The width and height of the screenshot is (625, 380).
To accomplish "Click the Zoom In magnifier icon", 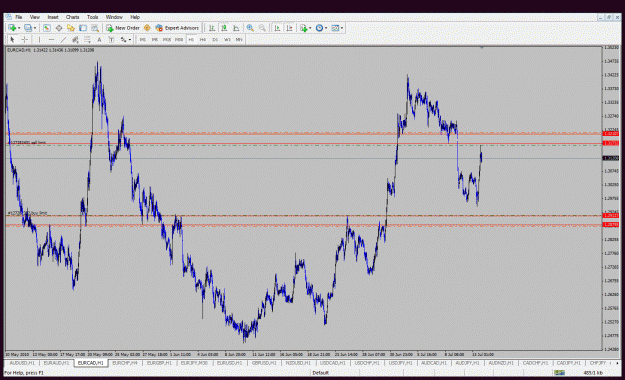I will [250, 28].
